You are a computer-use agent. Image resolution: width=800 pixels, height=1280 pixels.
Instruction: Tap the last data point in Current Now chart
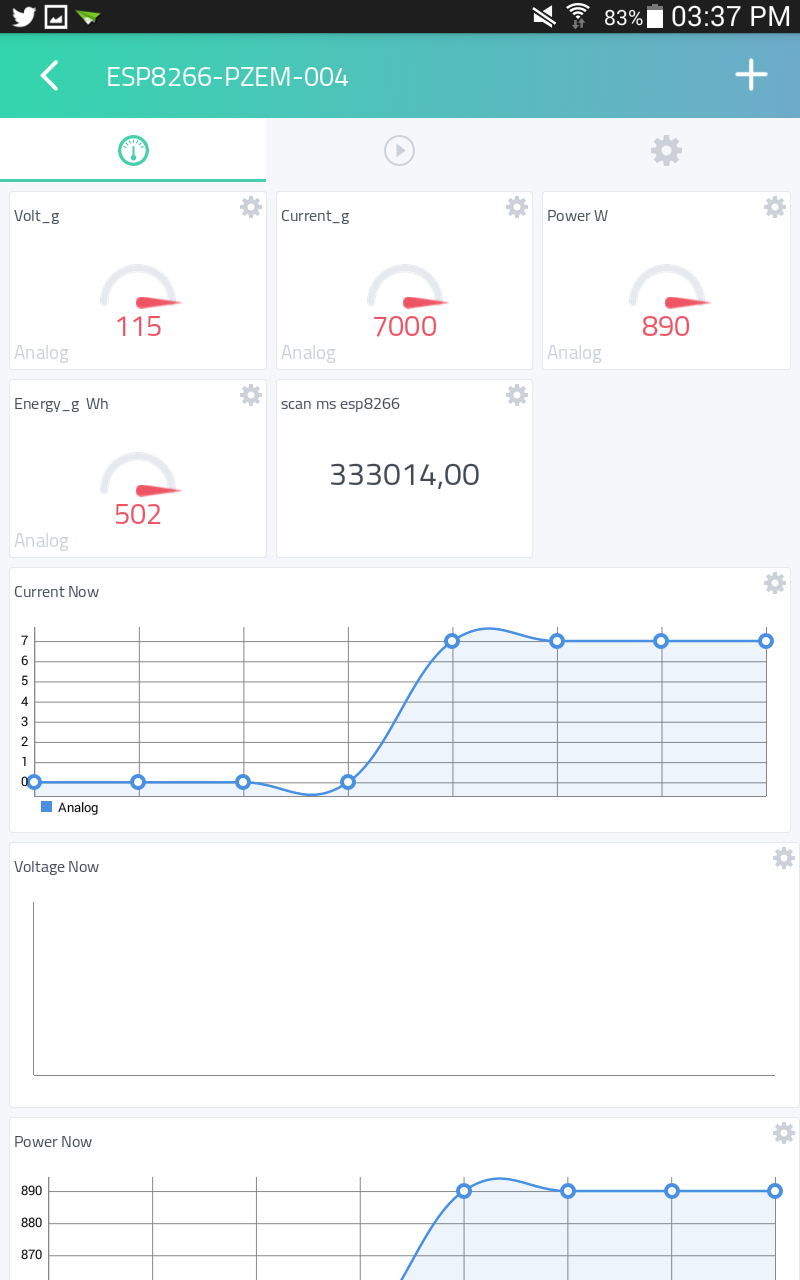click(766, 641)
